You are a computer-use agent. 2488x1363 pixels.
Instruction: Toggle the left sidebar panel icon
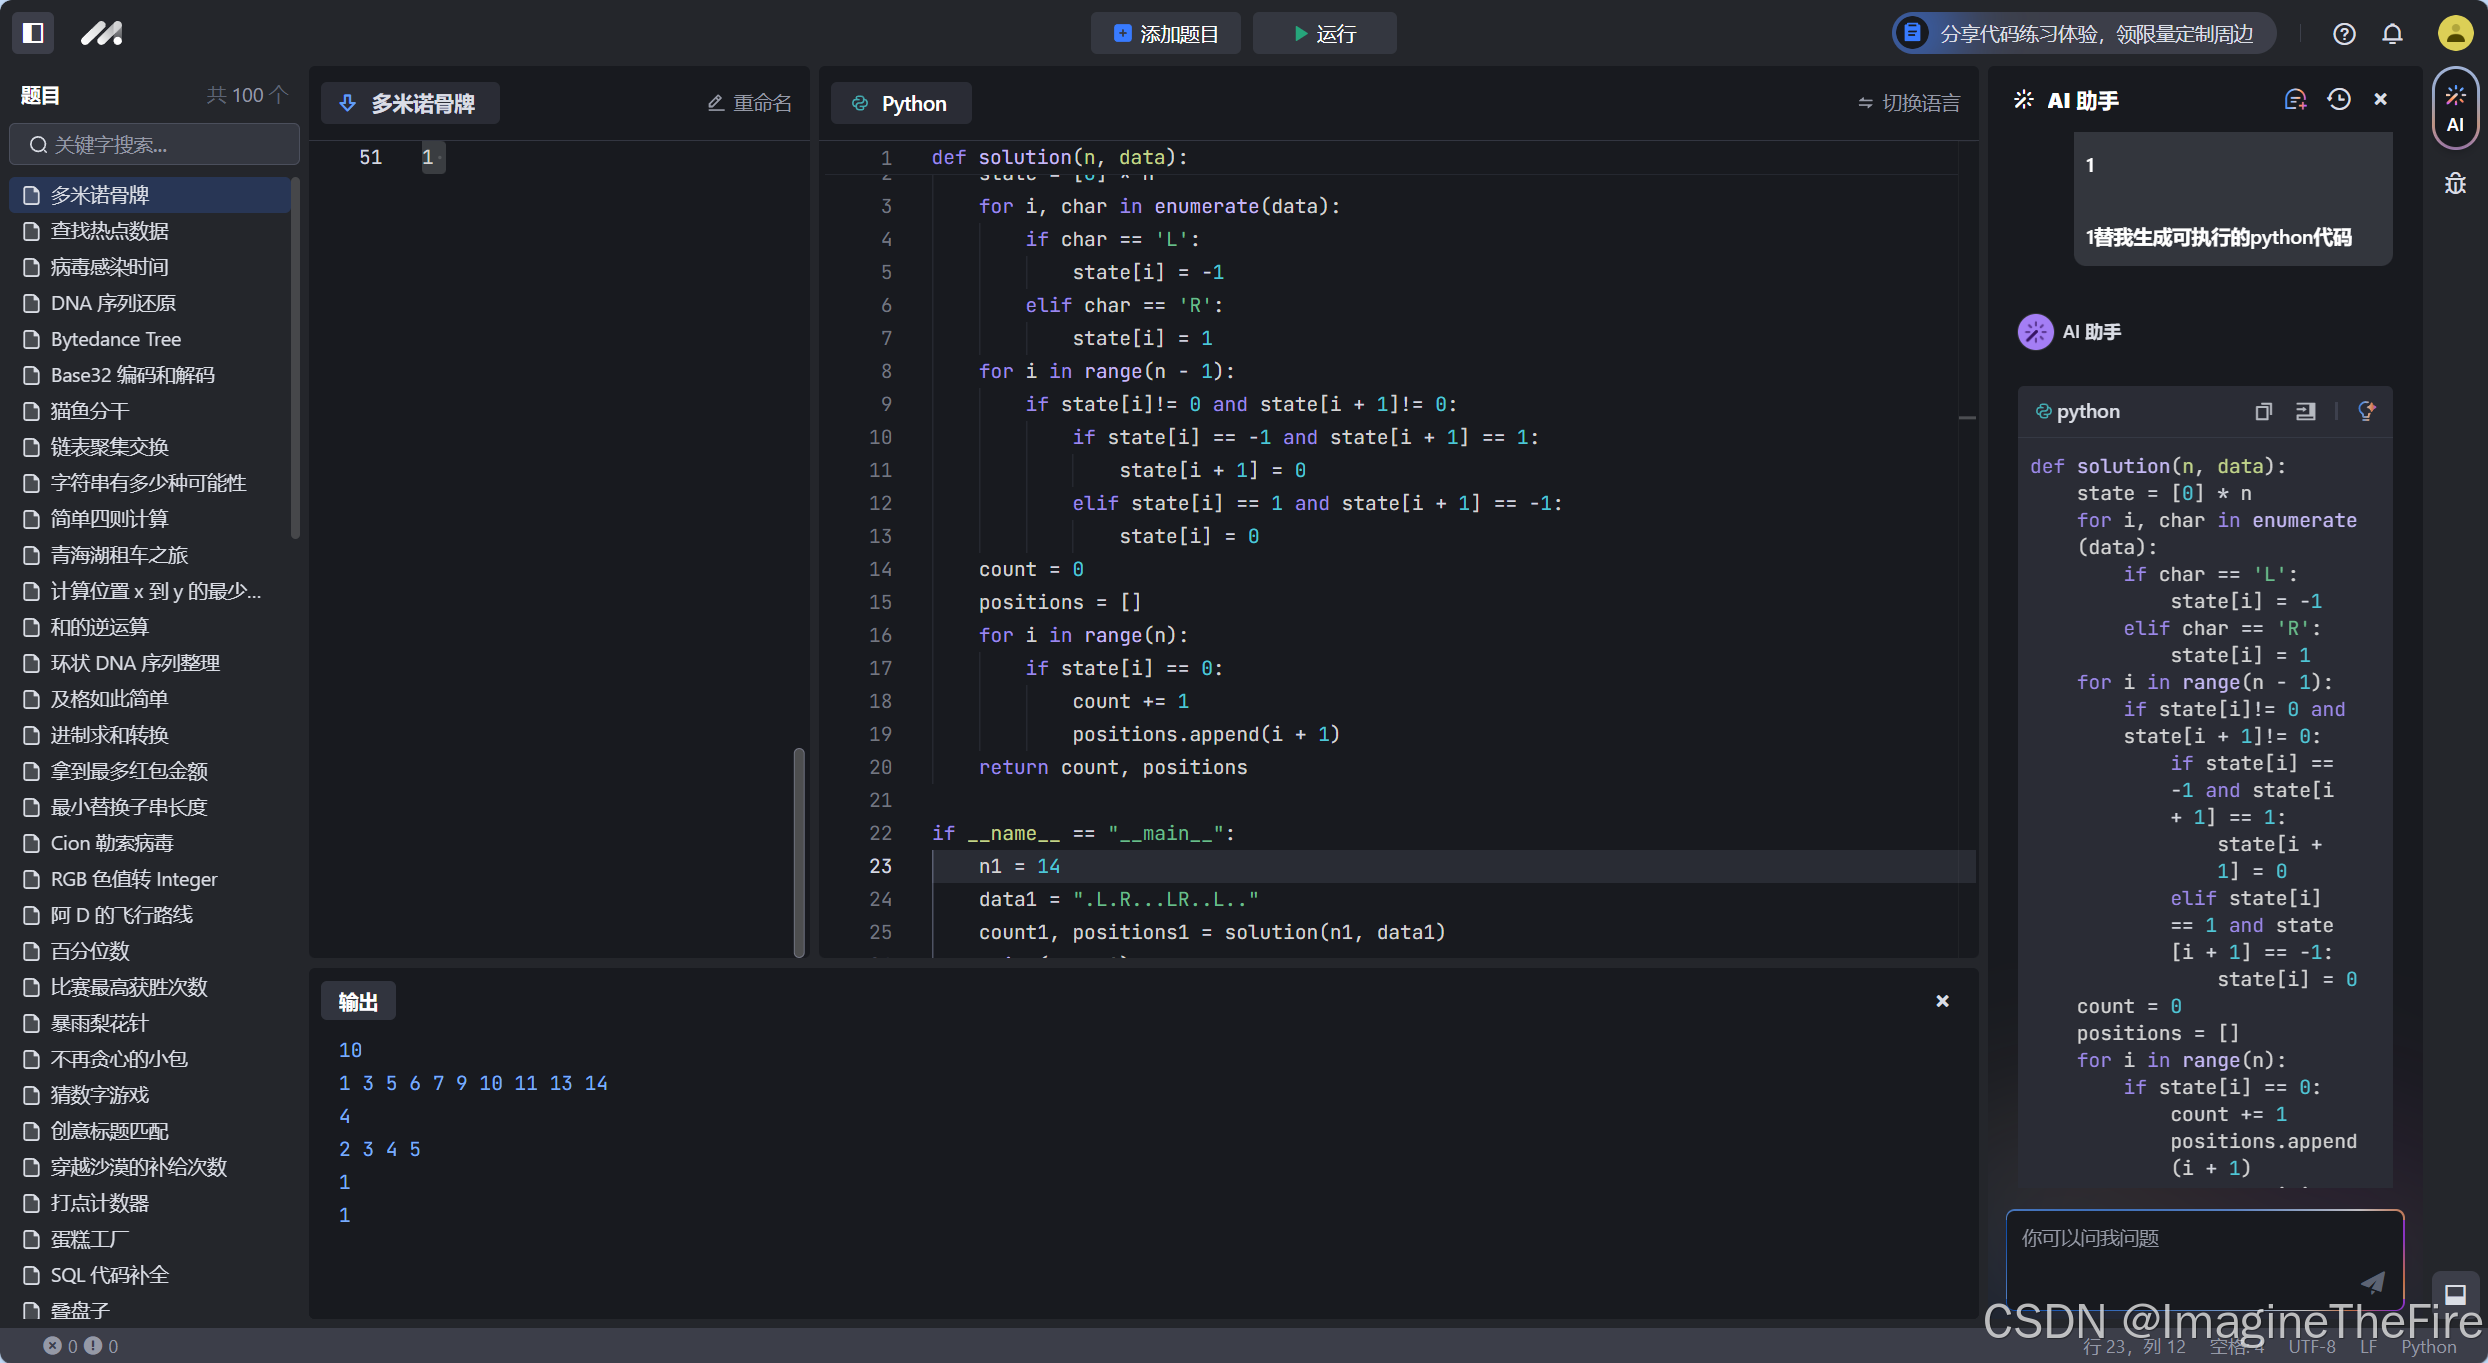[33, 33]
